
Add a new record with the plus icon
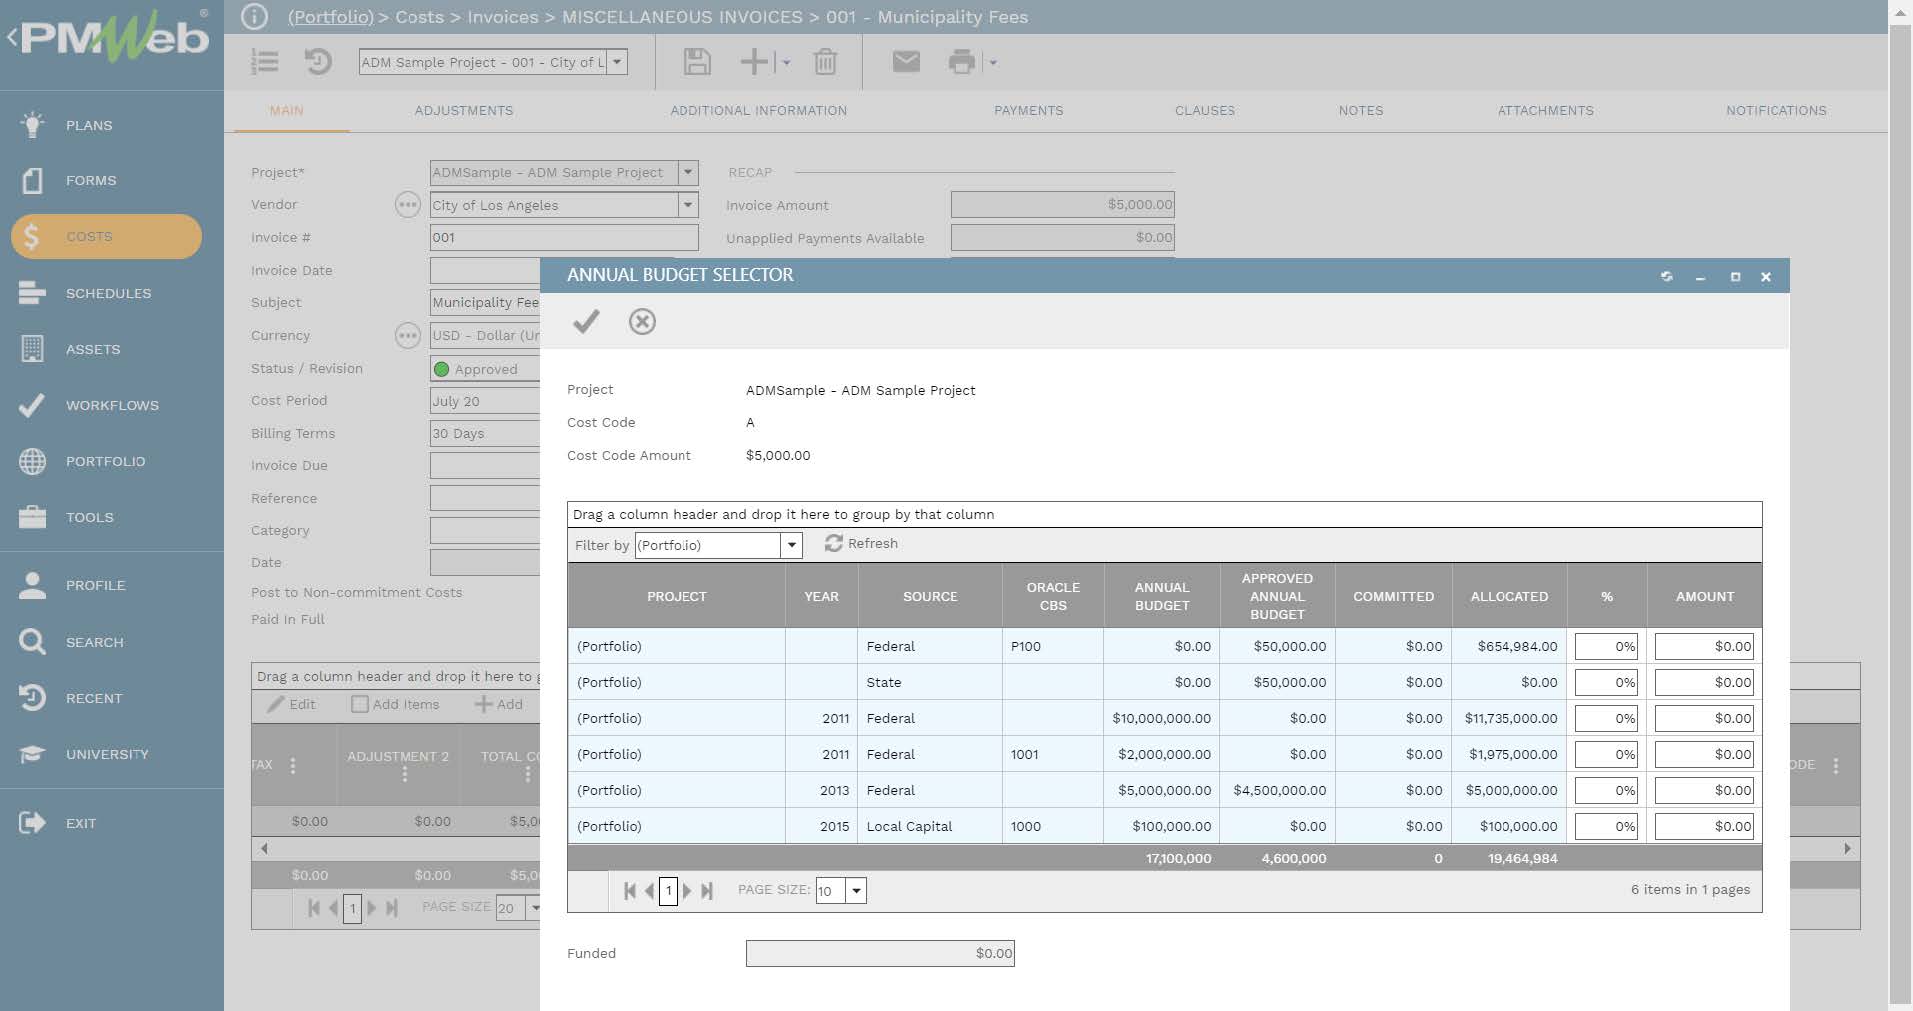[754, 62]
